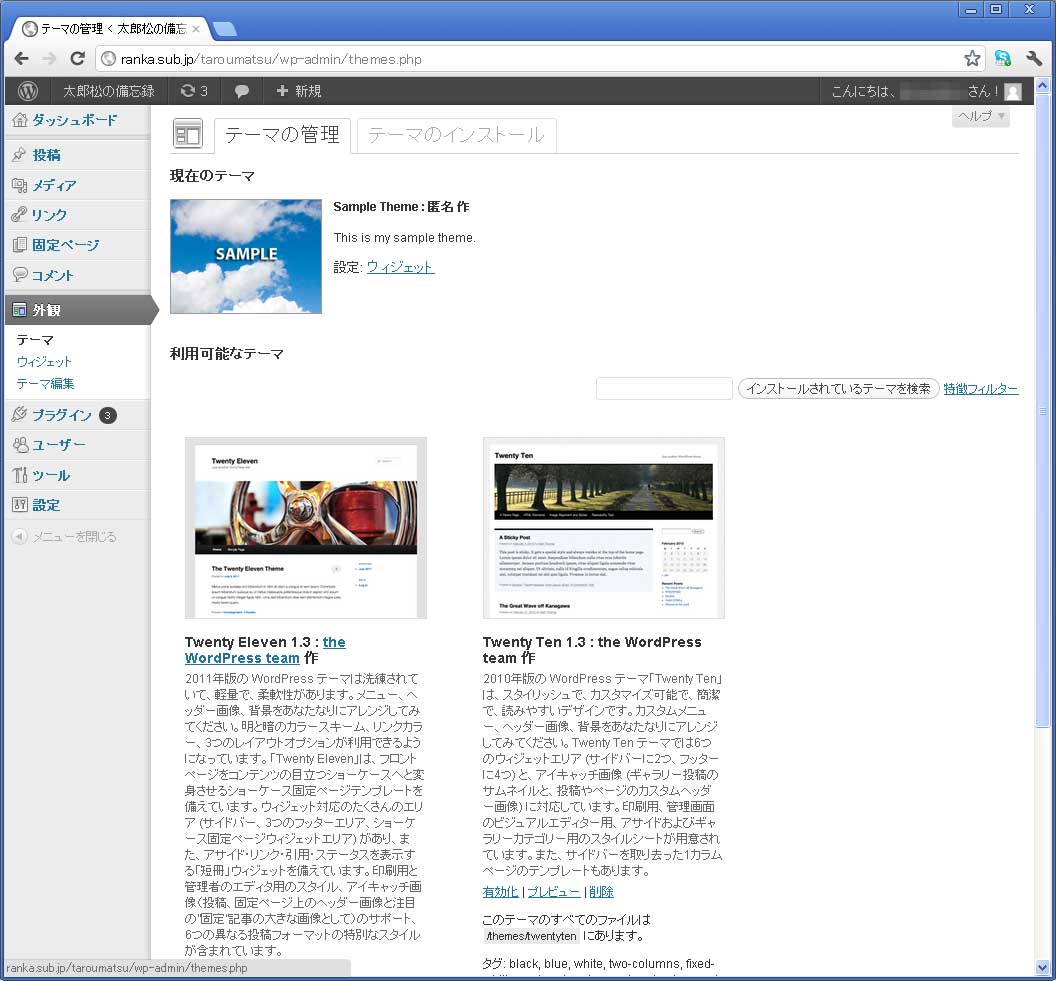Open the Twenty Eleven theme screenshot
Viewport: 1056px width, 981px height.
(x=306, y=528)
